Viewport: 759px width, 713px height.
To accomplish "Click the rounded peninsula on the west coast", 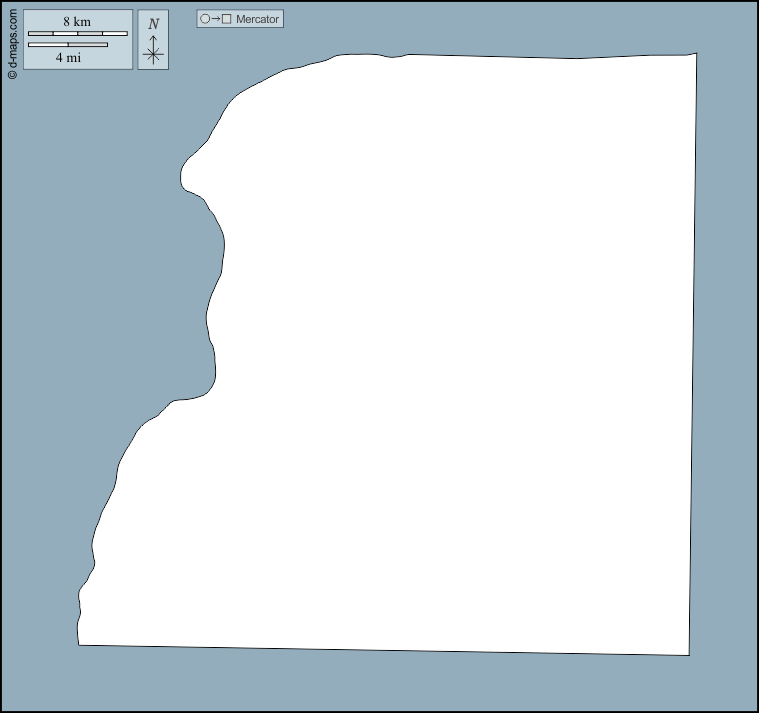I will click(192, 177).
